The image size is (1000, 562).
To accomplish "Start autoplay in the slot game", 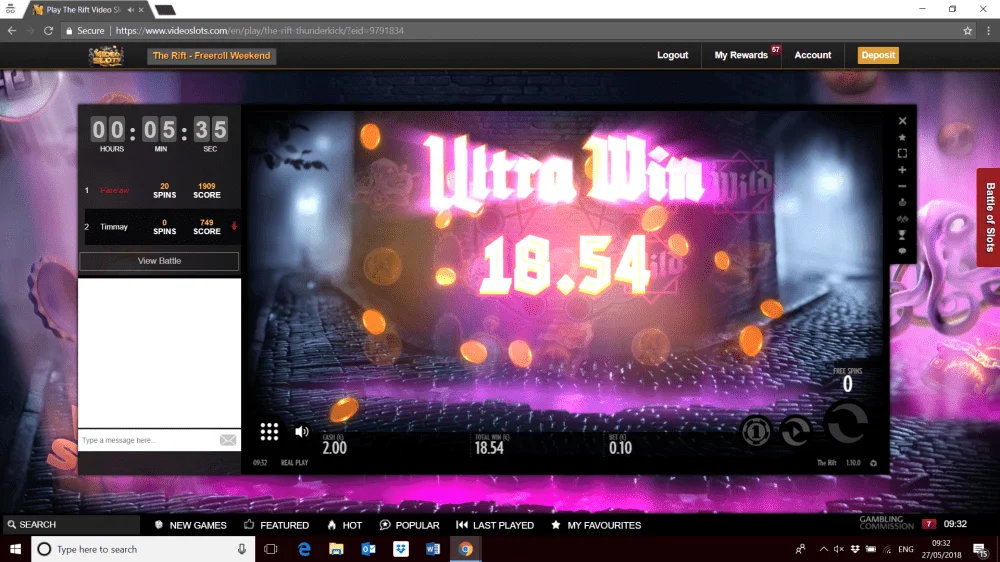I will (796, 432).
